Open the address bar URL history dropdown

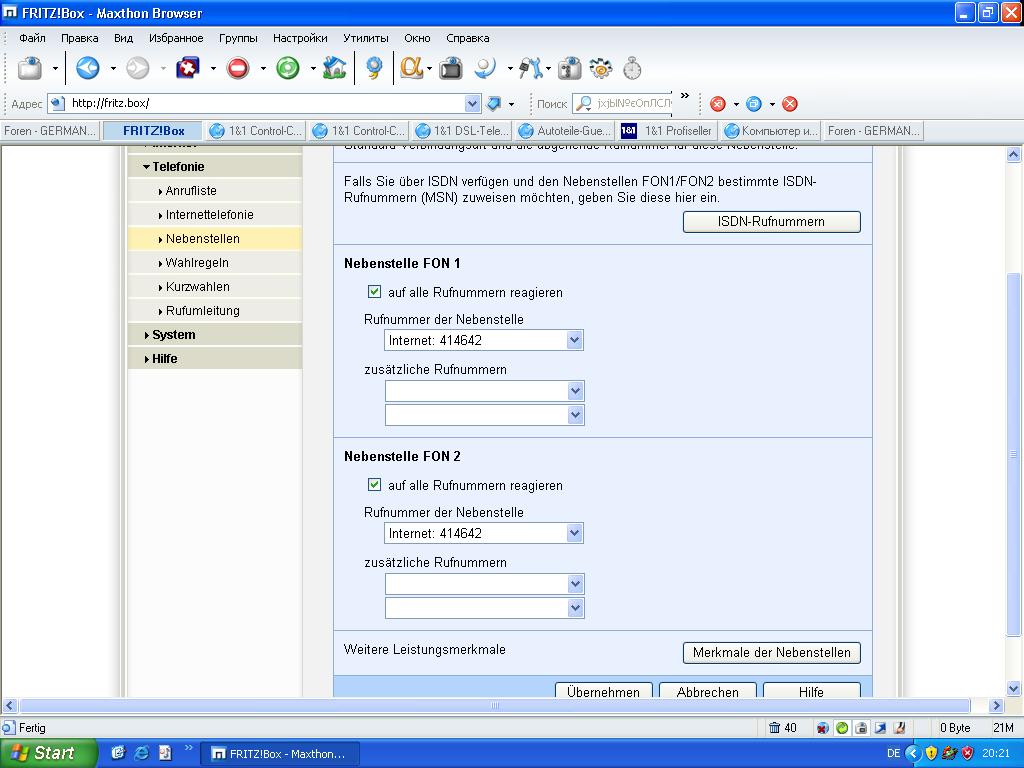(472, 103)
